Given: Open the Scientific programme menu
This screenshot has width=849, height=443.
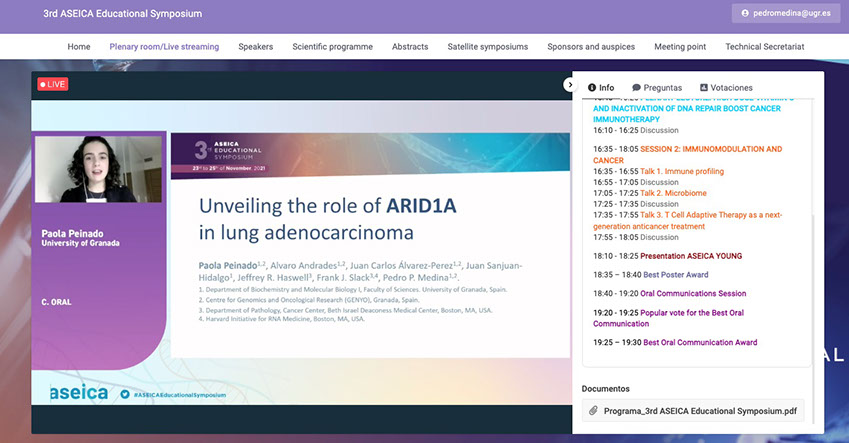Looking at the screenshot, I should (332, 47).
